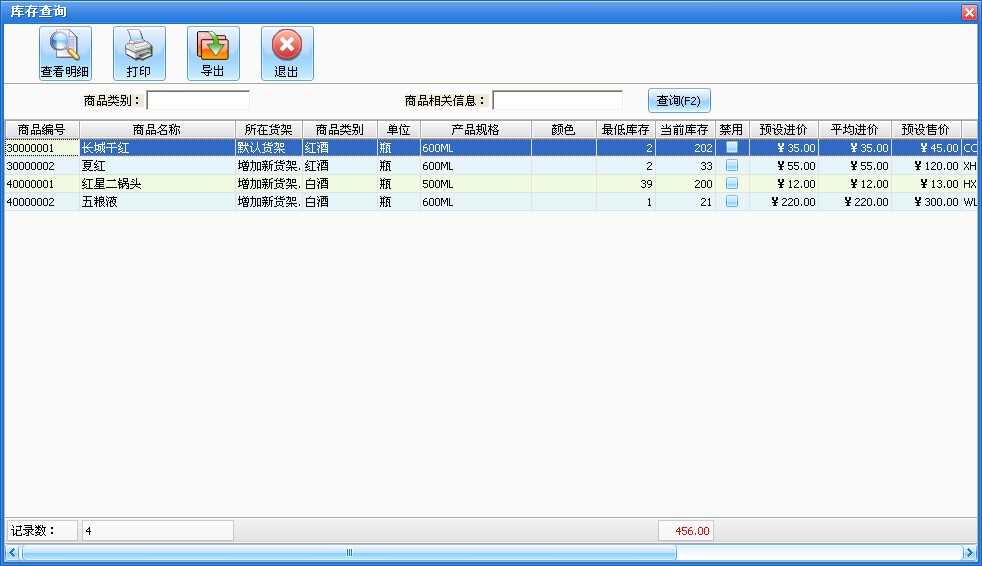982x566 pixels.
Task: Select the 五粮液 product name
Action: click(157, 202)
